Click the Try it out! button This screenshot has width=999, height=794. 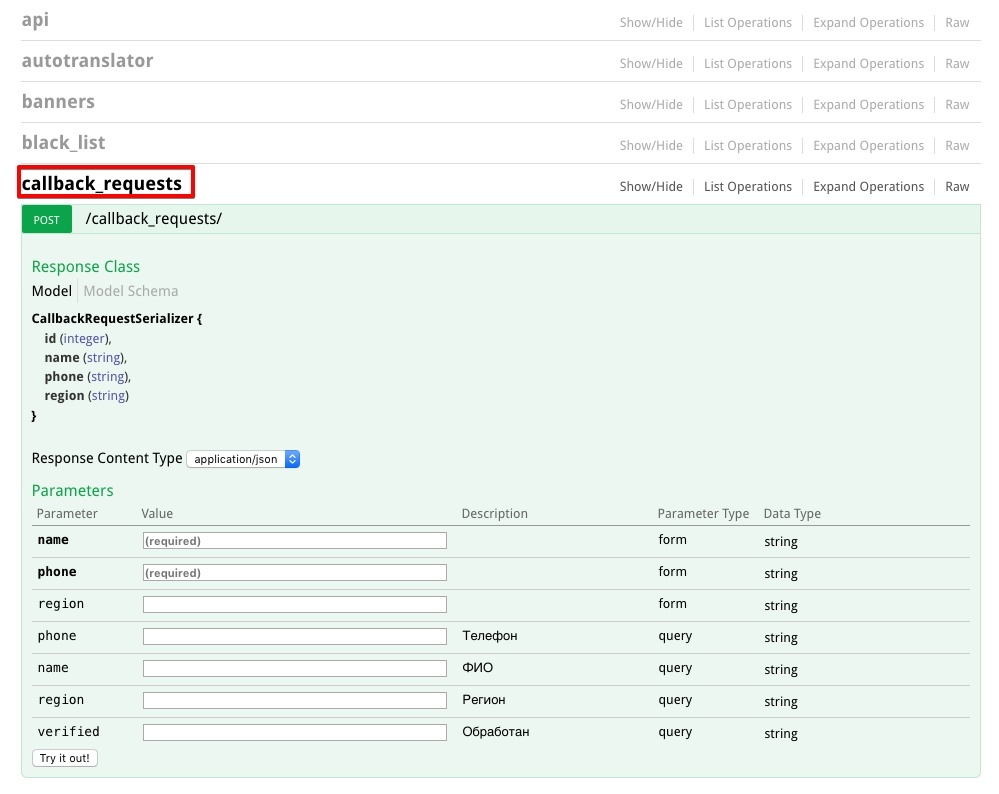coord(65,758)
